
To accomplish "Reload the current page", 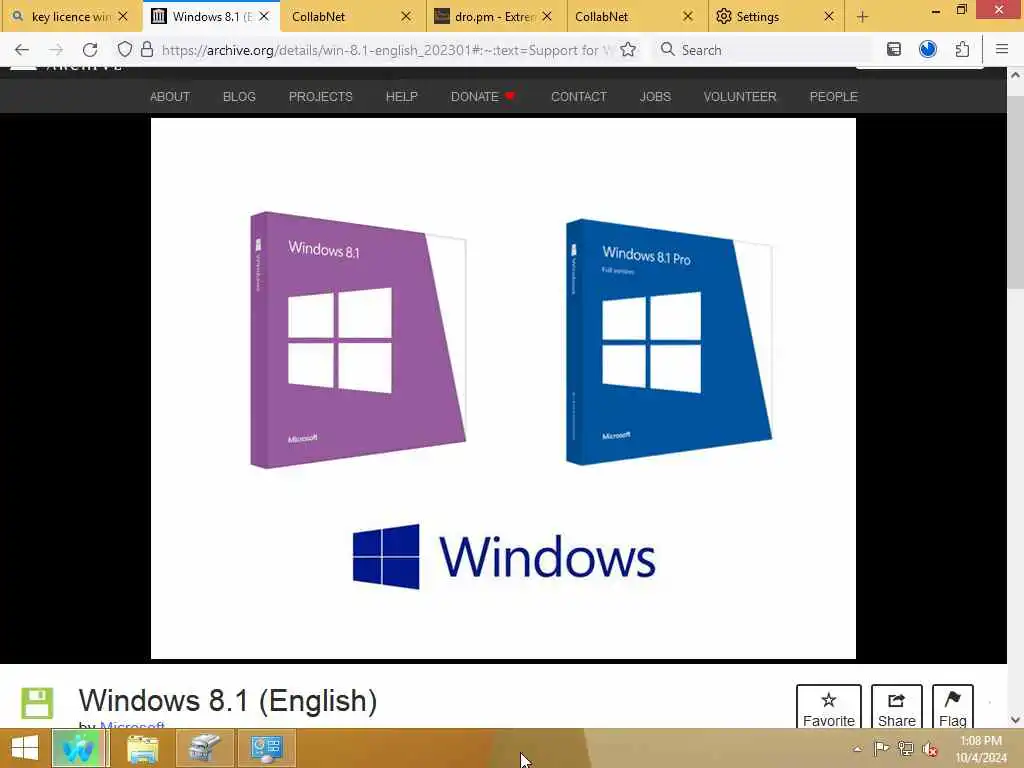I will tap(90, 50).
